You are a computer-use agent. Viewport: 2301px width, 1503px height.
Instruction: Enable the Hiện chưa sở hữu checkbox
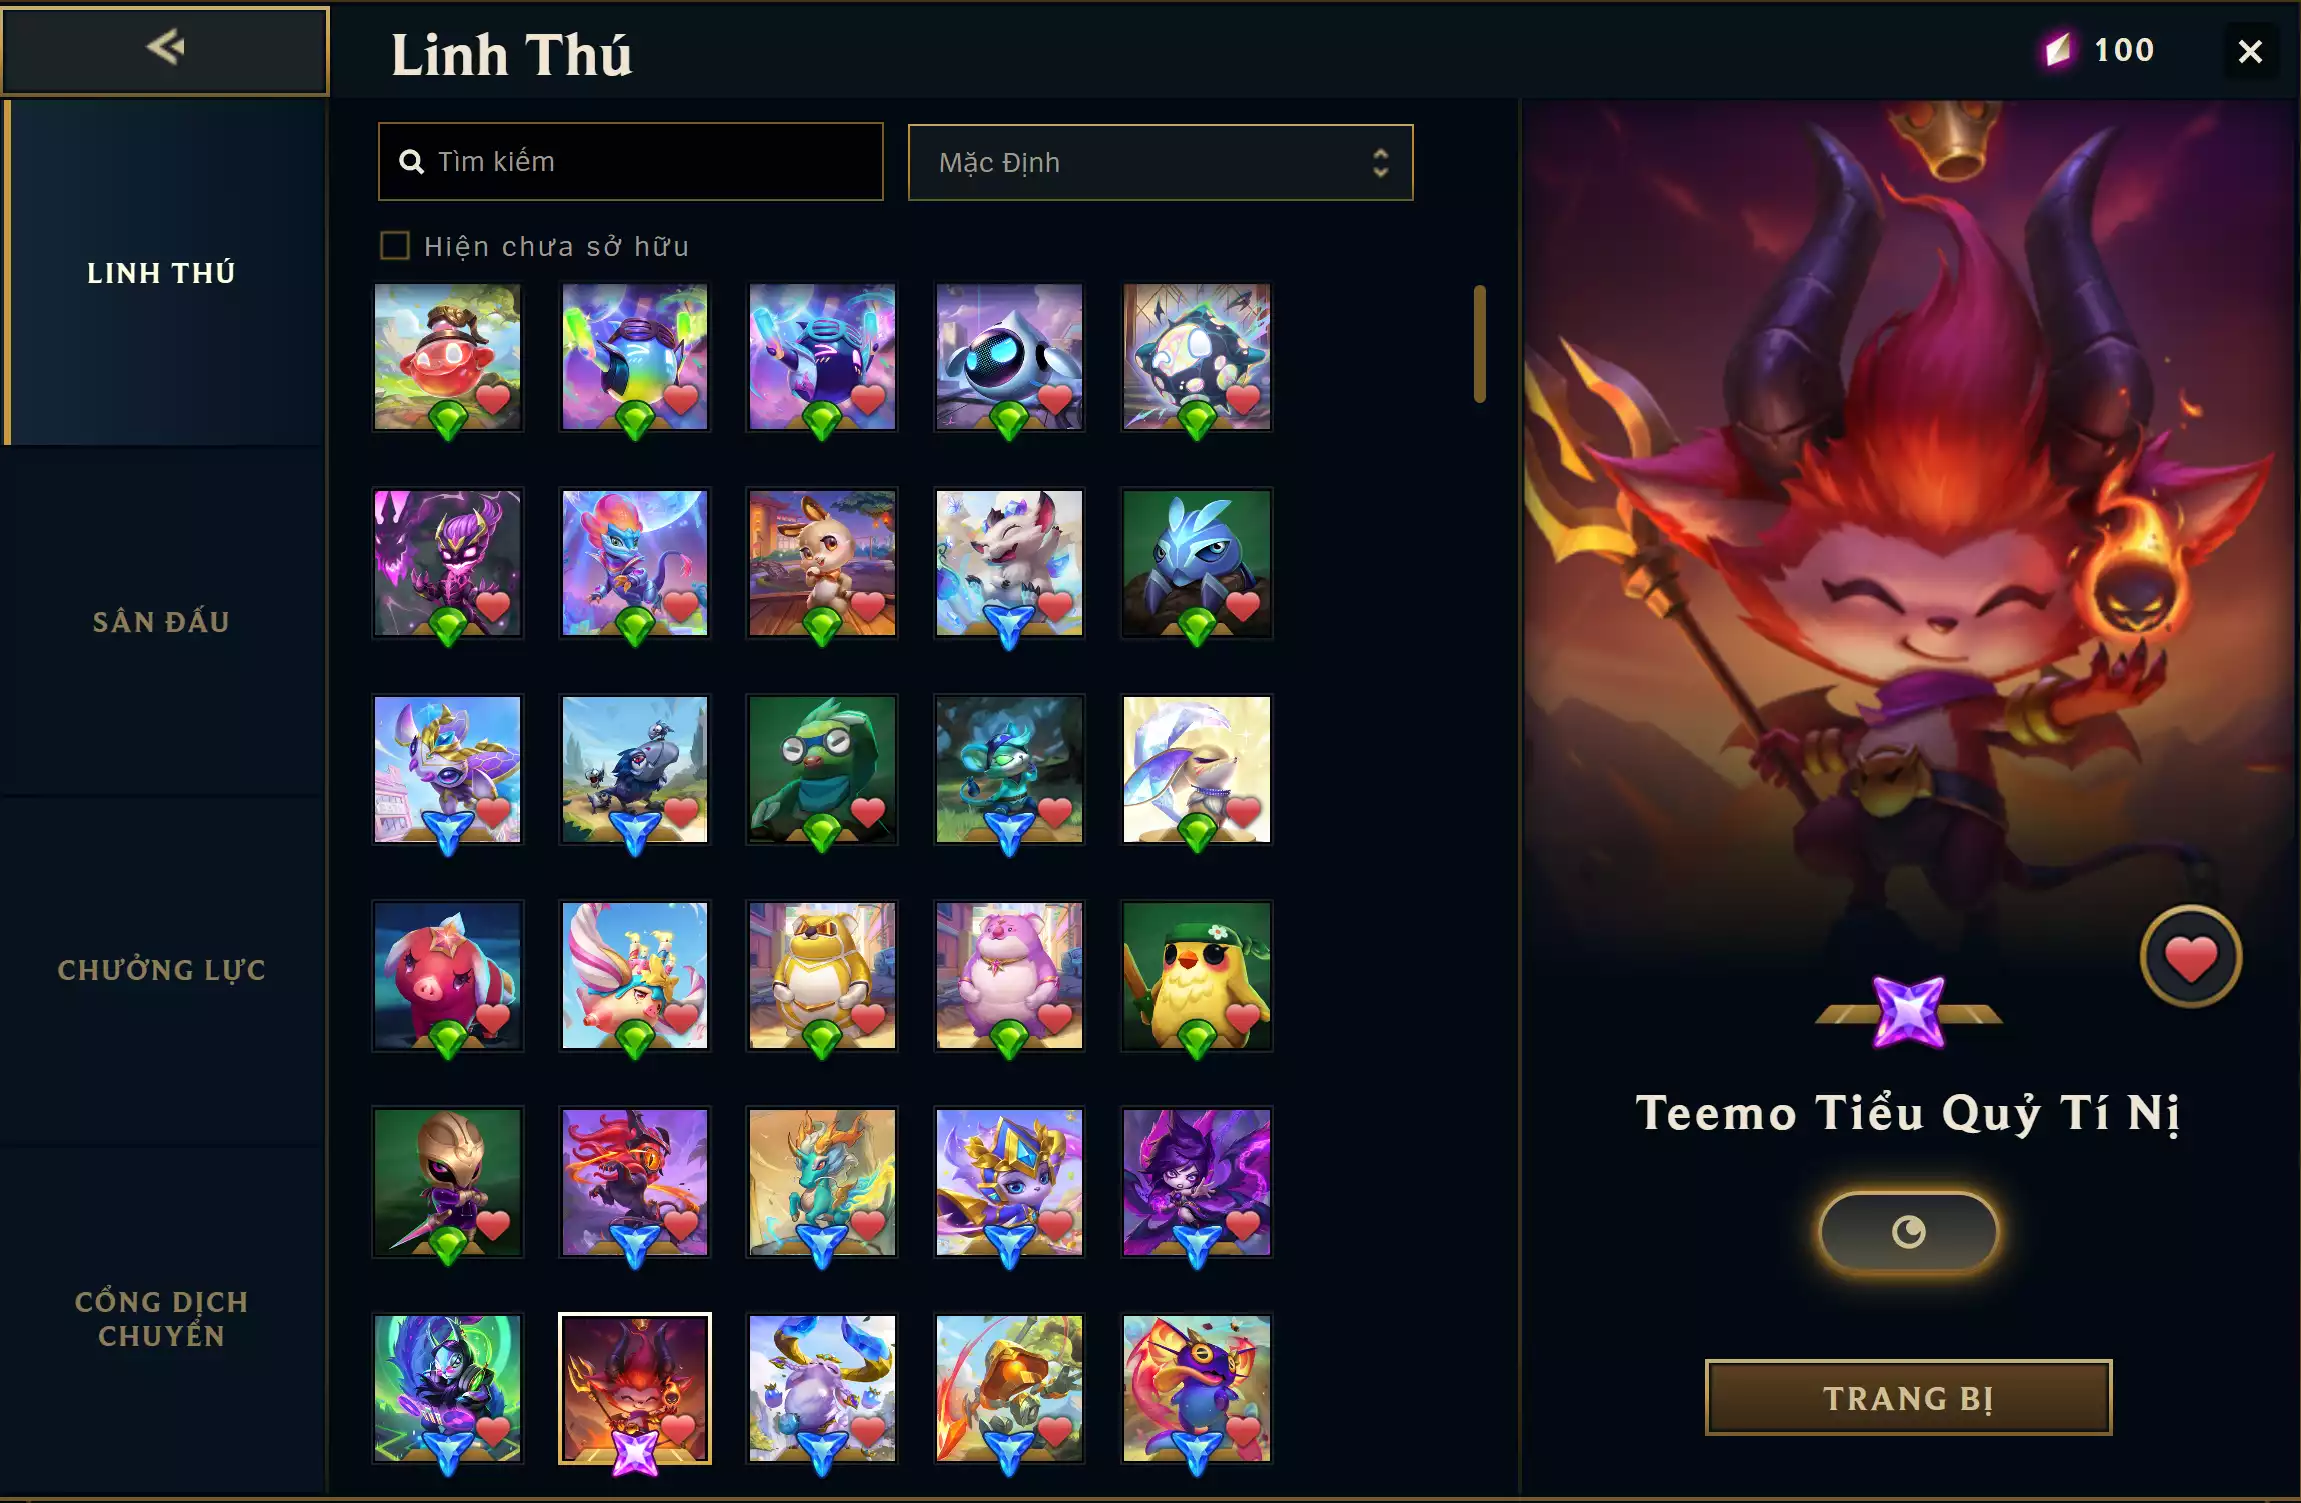[x=395, y=246]
